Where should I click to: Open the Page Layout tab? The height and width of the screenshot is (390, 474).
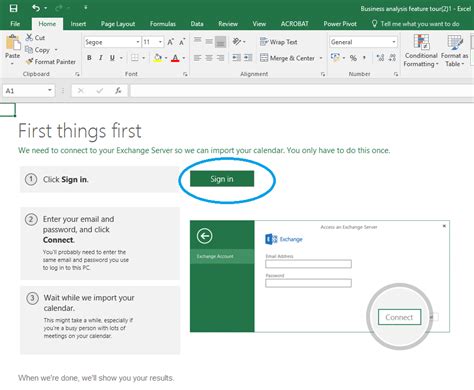(118, 24)
